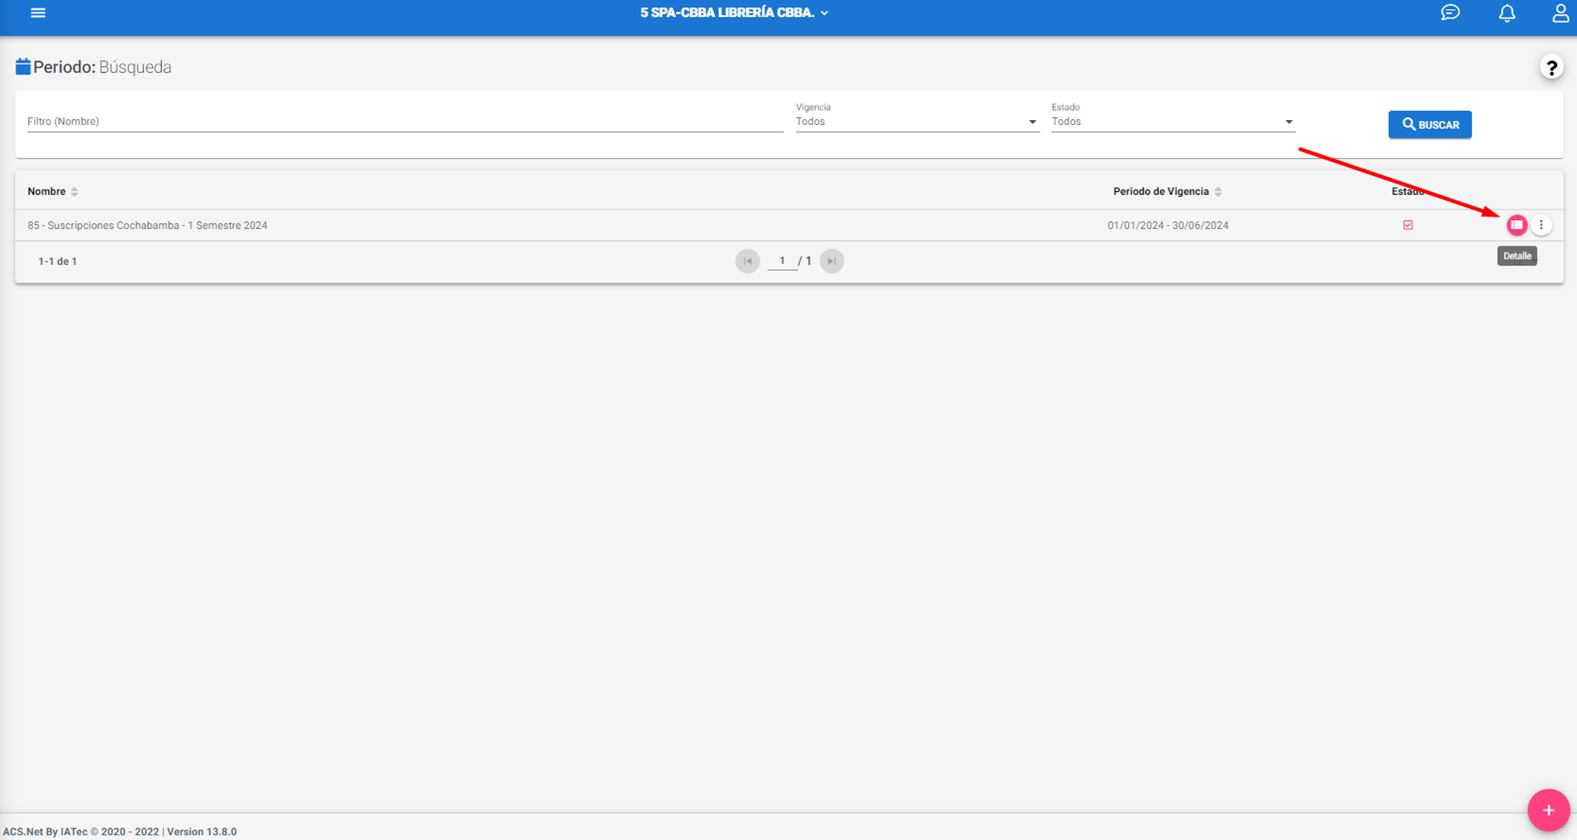Open the notifications bell

1507,13
